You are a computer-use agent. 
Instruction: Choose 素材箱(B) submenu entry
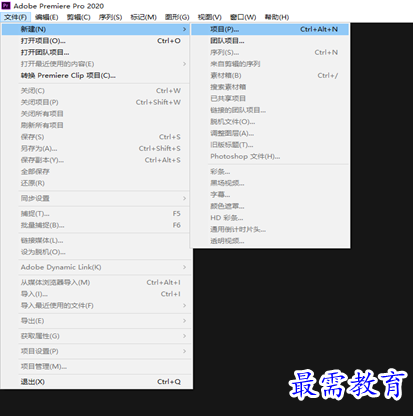(x=270, y=75)
